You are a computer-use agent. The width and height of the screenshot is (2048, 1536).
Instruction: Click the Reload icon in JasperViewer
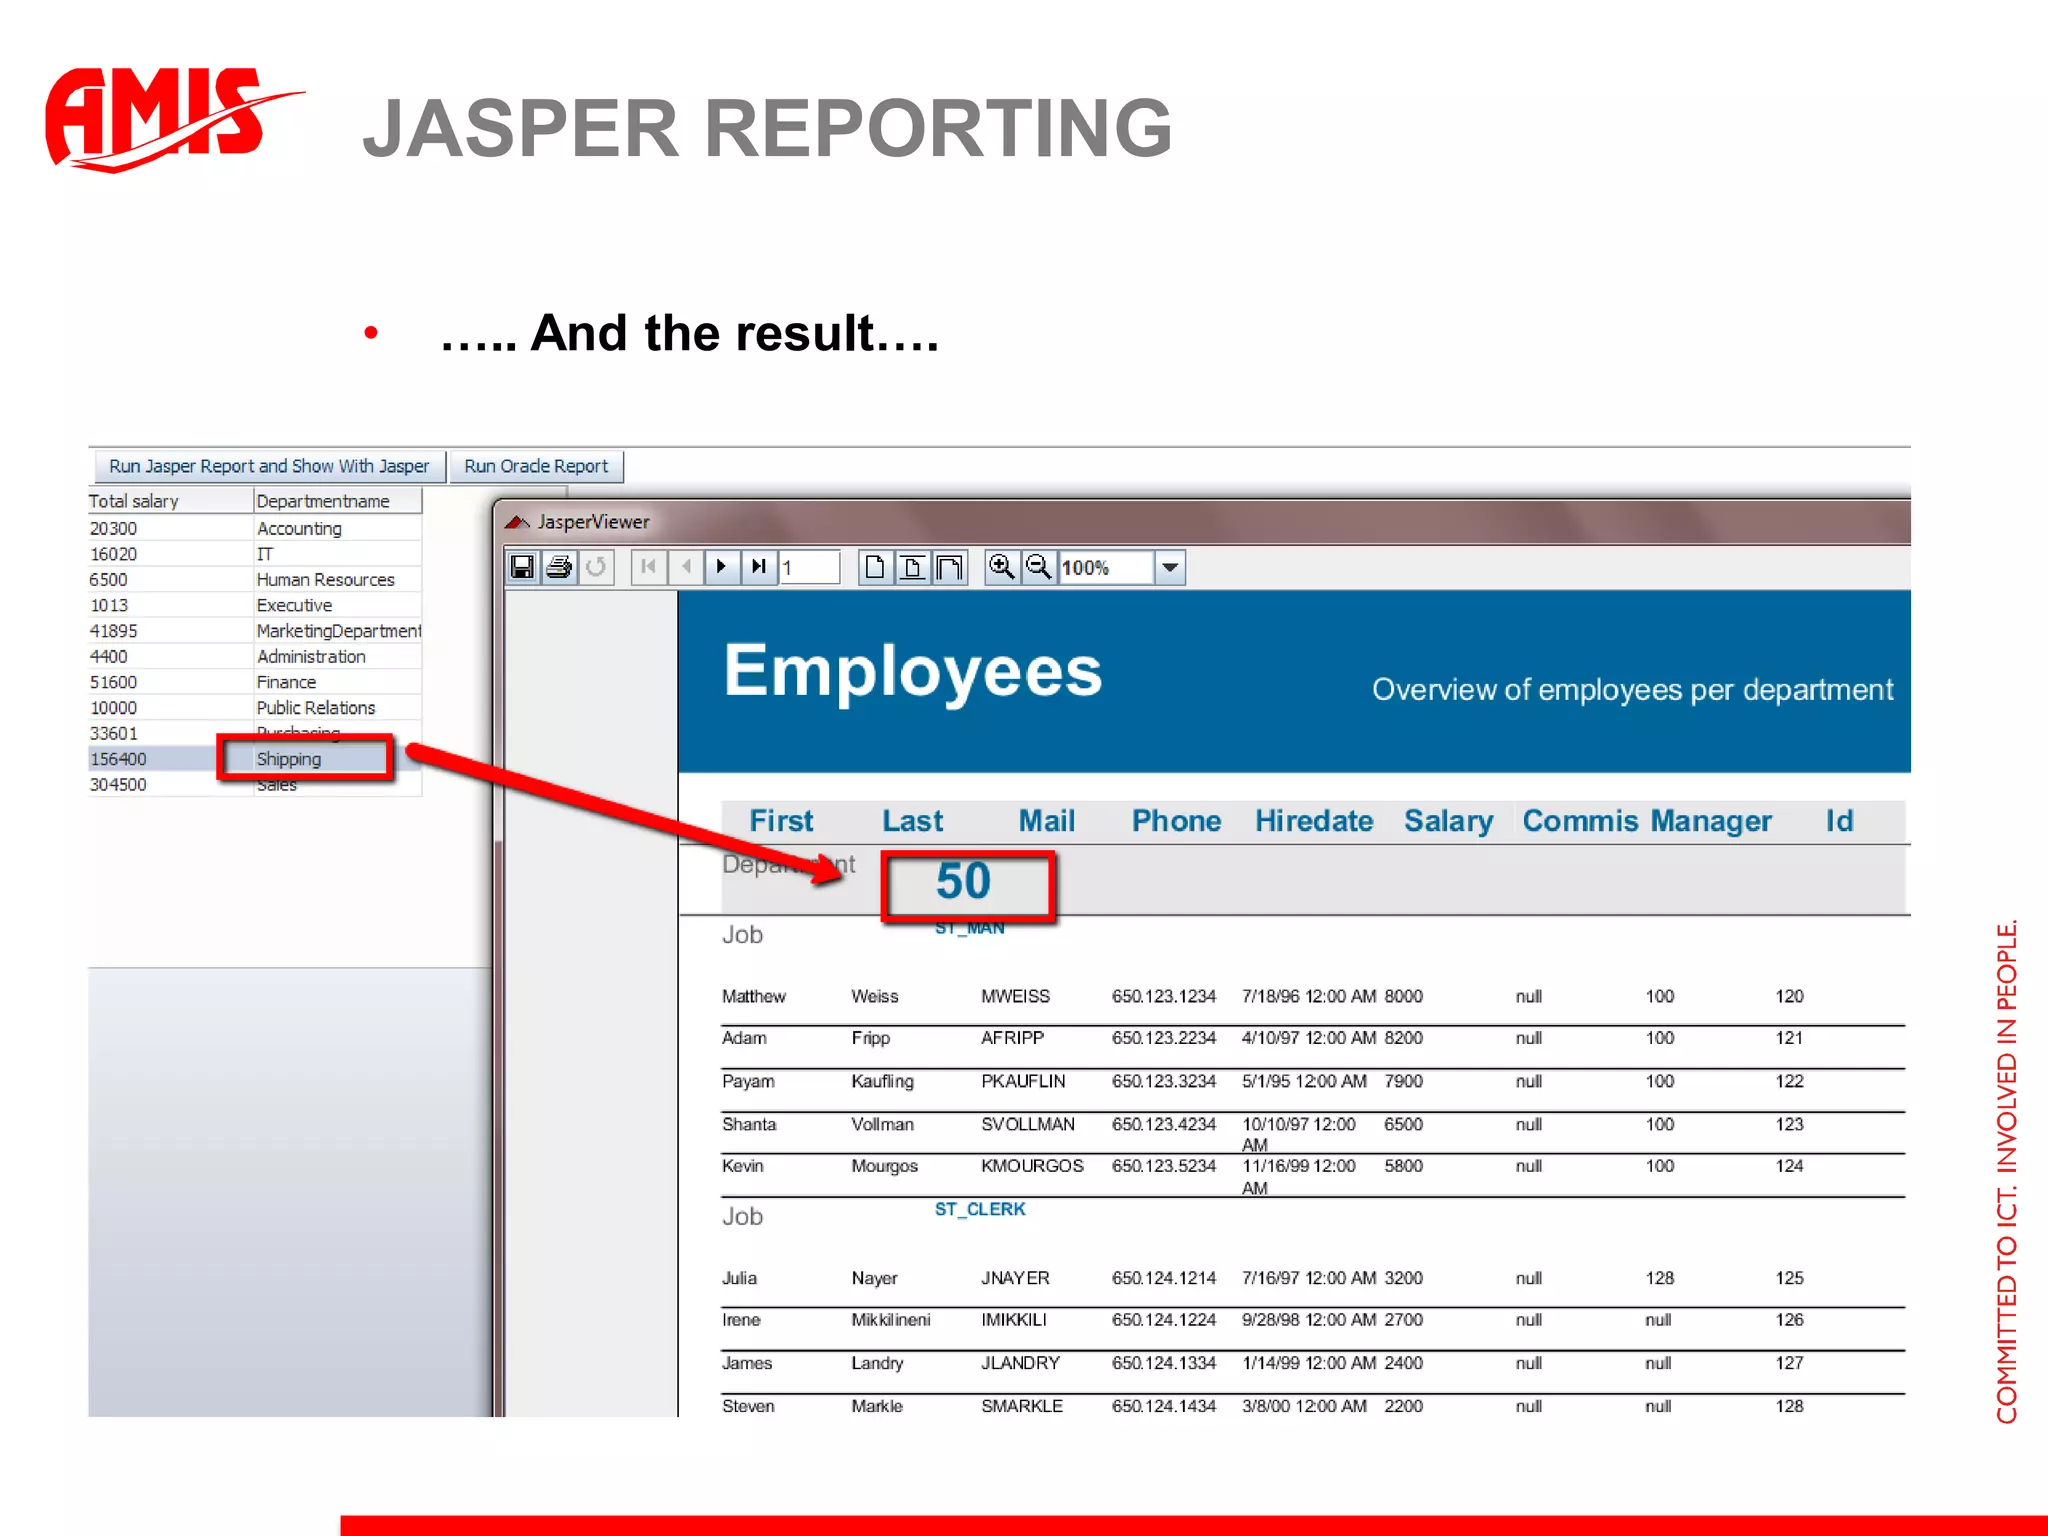(x=596, y=567)
